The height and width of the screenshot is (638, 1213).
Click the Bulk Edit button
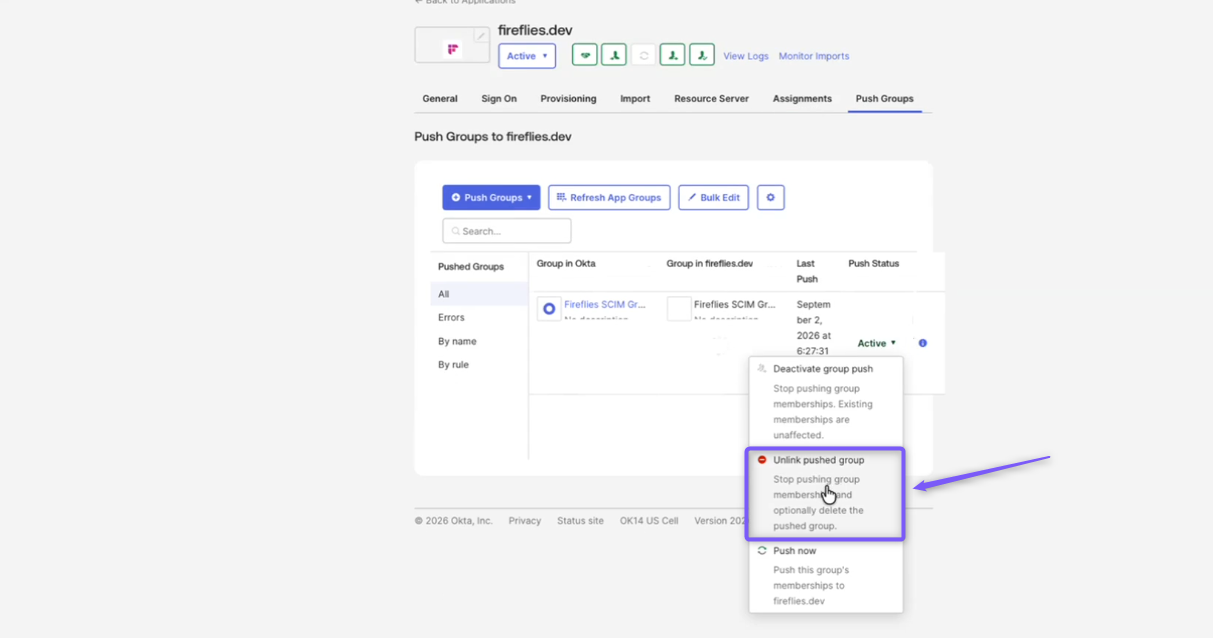pos(713,198)
